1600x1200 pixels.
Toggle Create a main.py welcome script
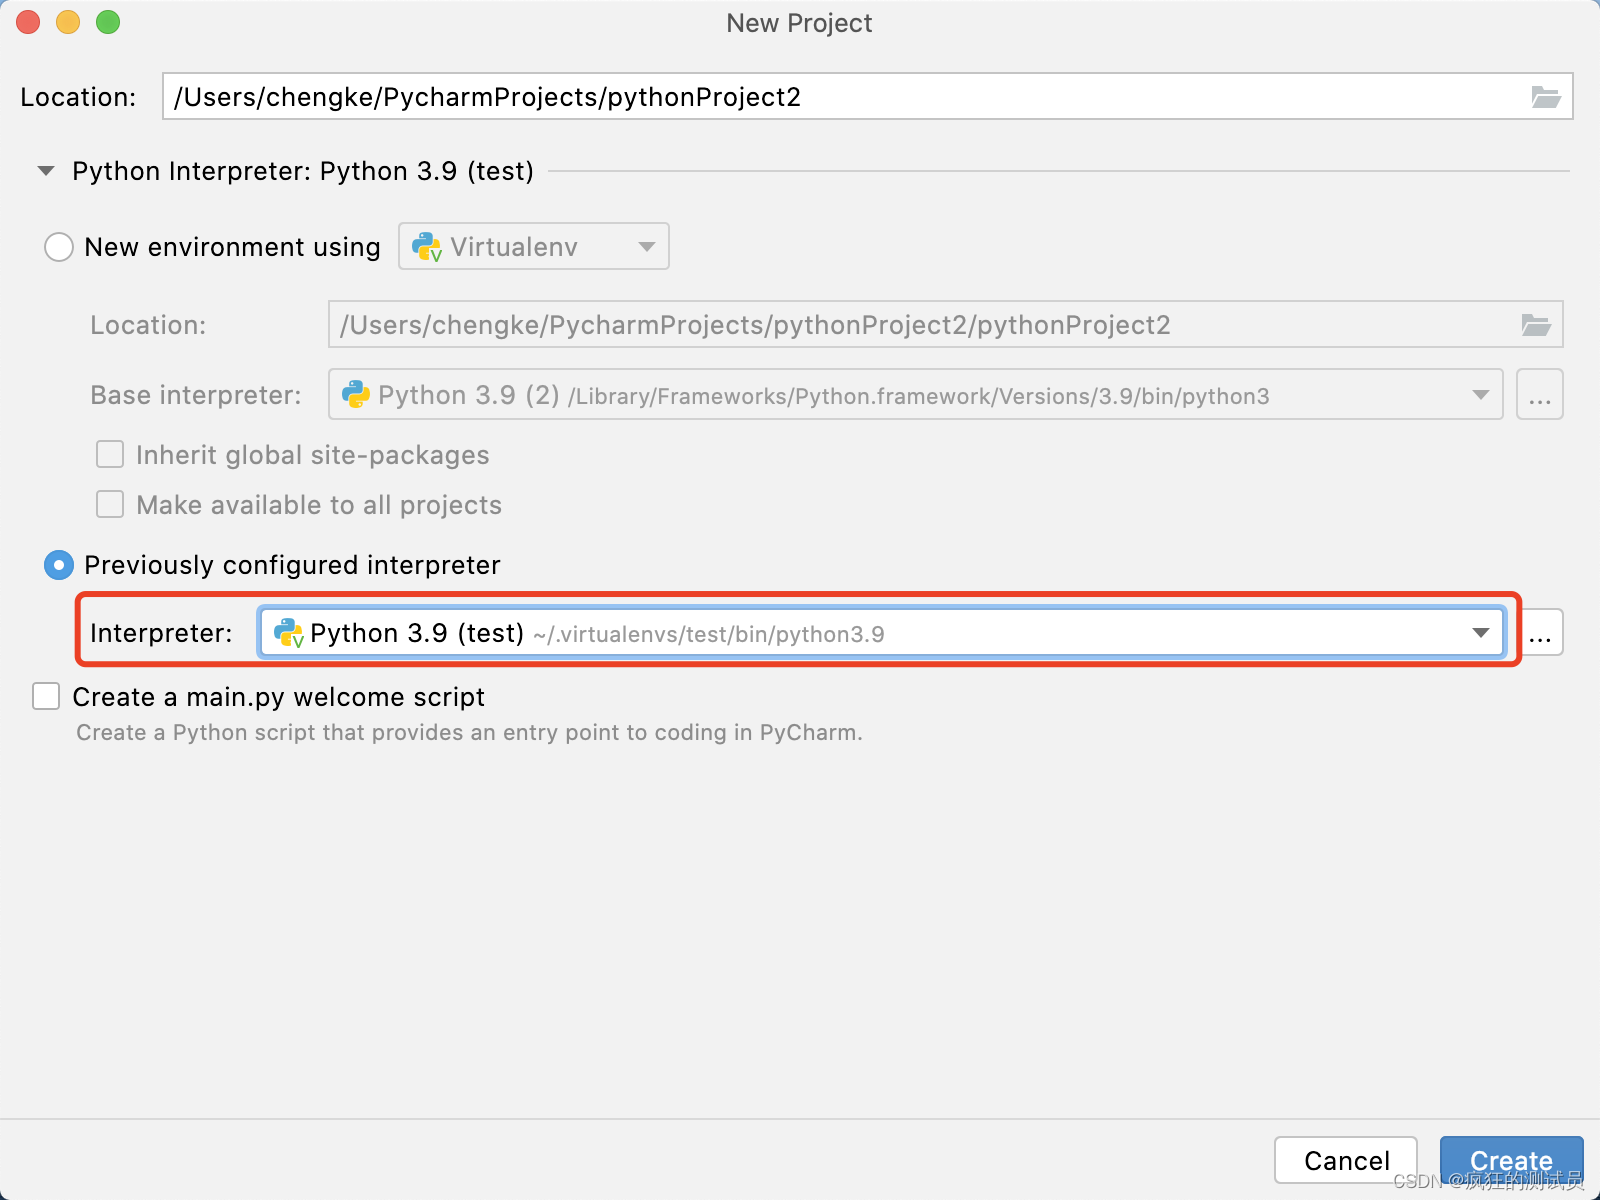46,696
